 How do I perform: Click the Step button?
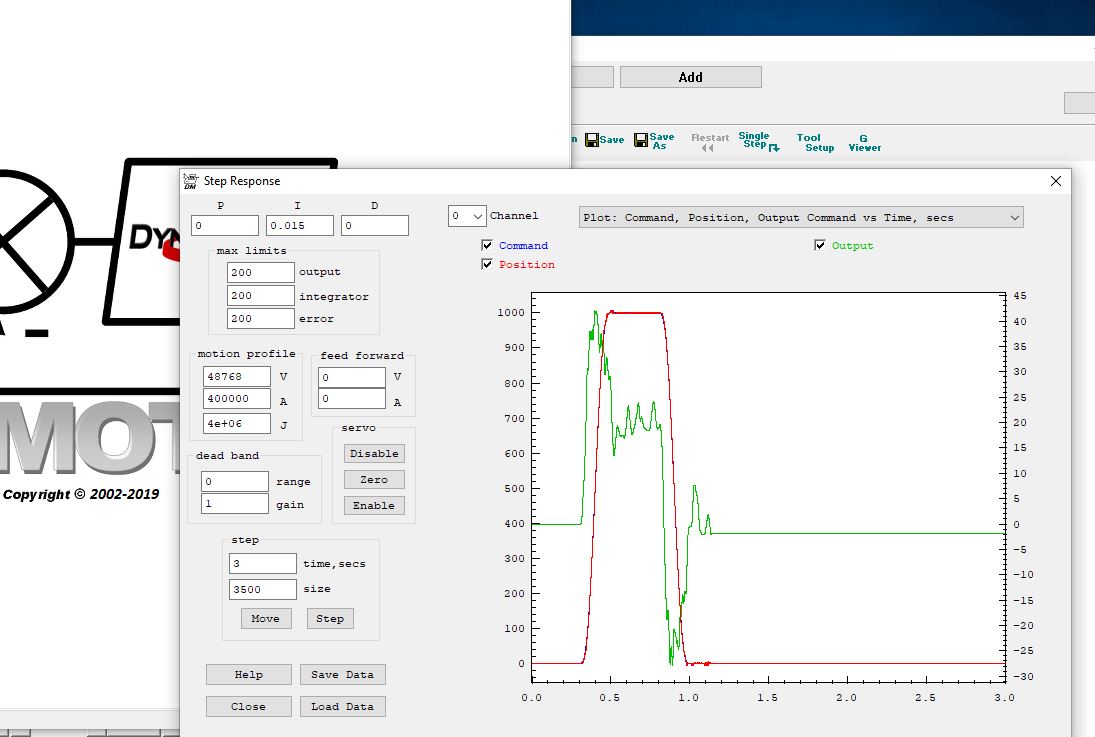[330, 618]
